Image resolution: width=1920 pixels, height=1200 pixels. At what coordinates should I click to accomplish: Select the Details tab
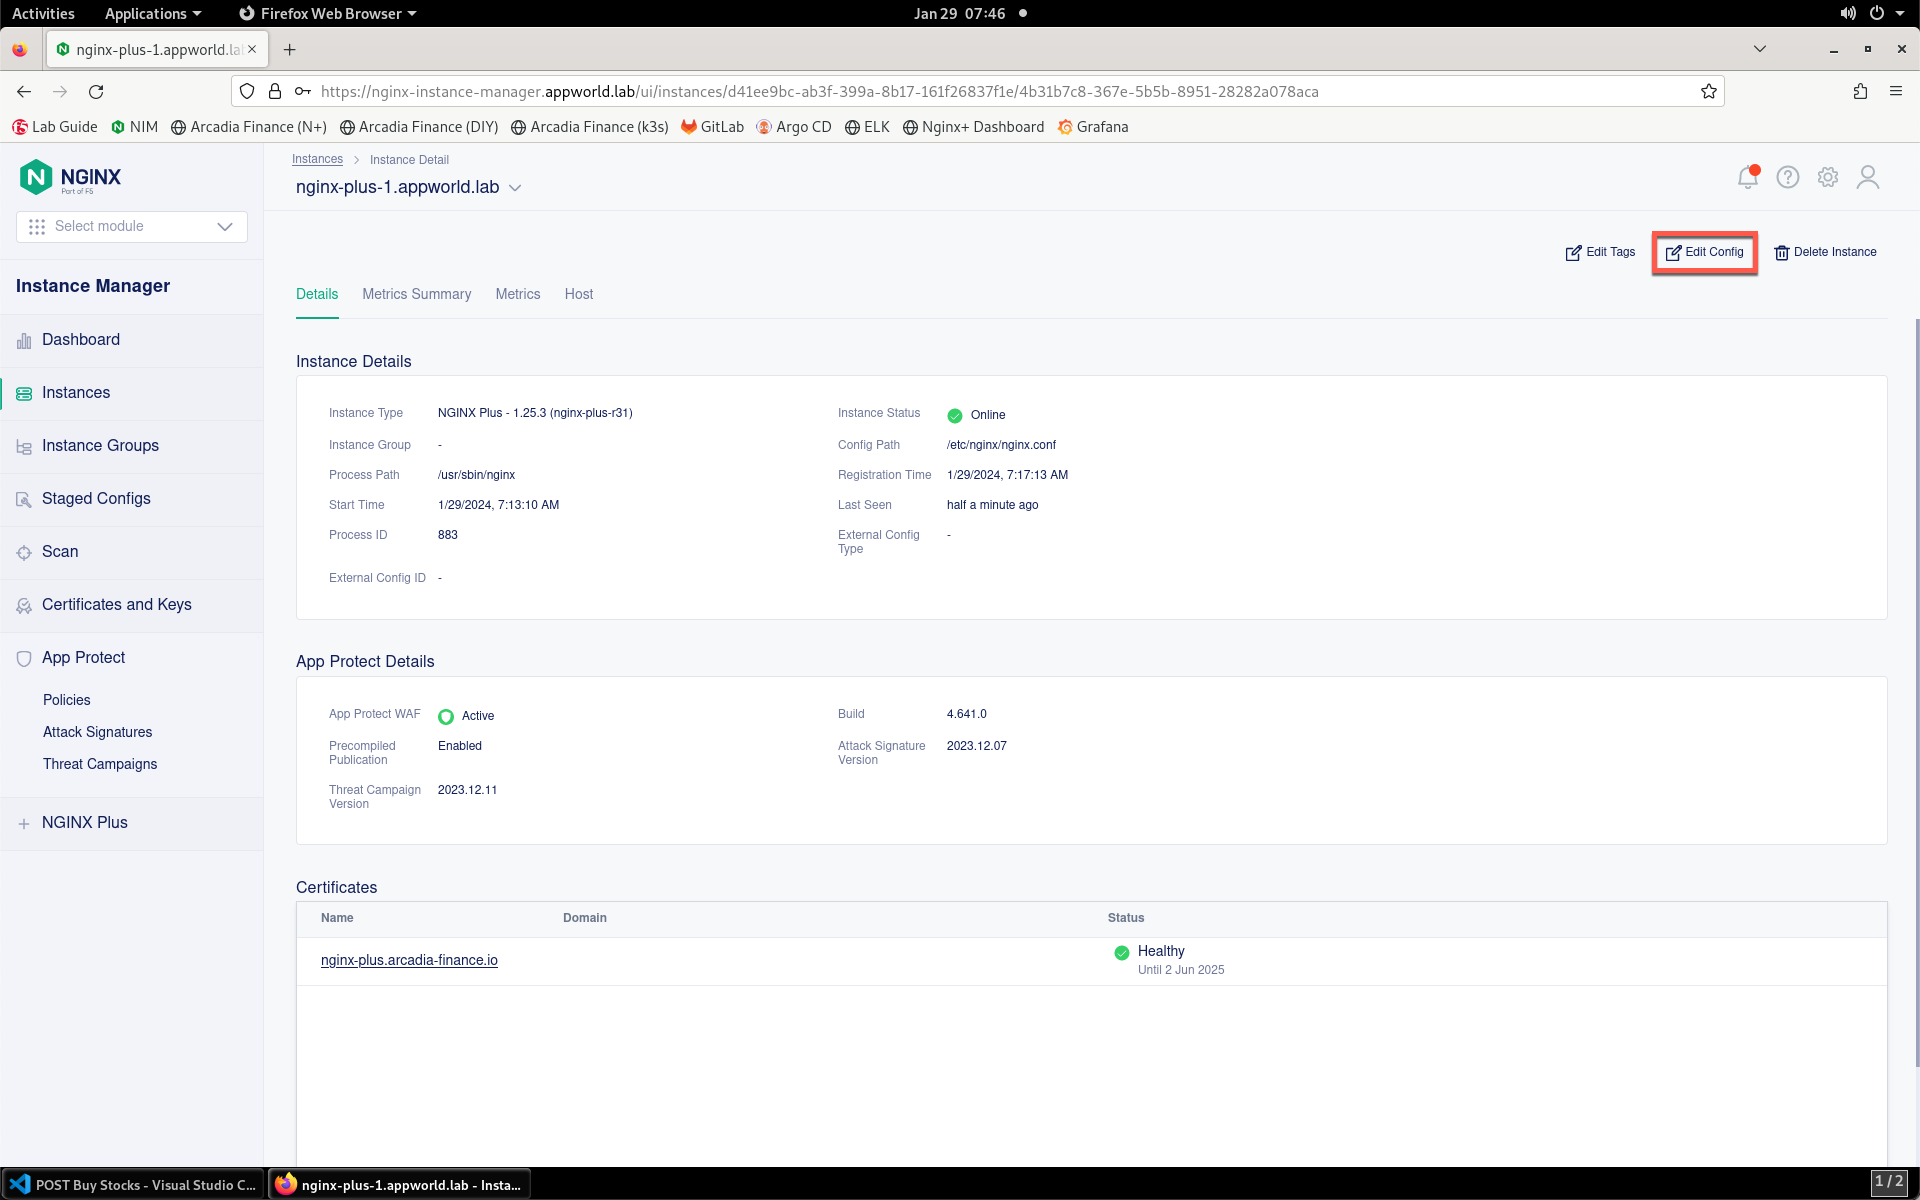317,294
